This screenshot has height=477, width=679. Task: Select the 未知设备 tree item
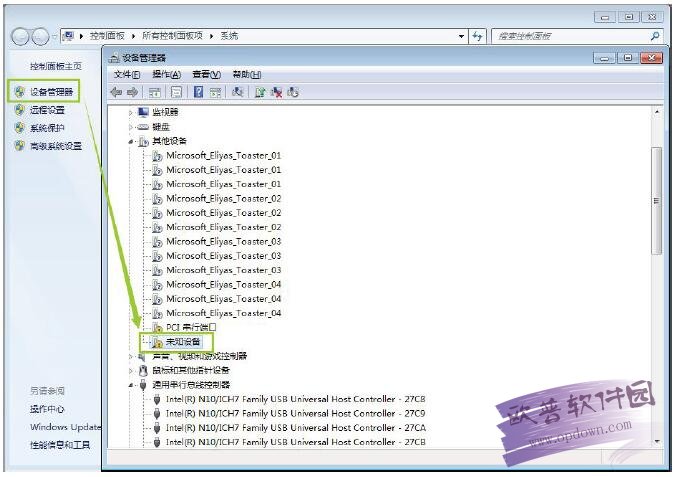[x=183, y=342]
